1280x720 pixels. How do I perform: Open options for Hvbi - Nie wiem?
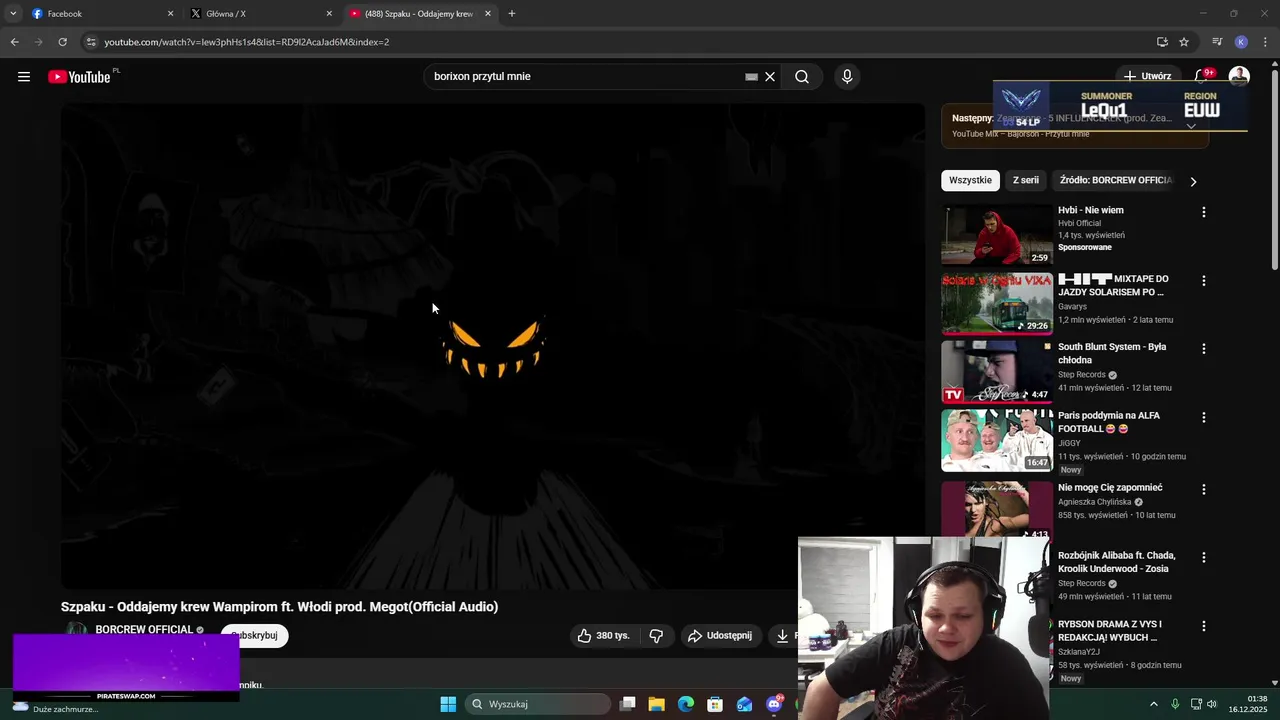(1204, 212)
